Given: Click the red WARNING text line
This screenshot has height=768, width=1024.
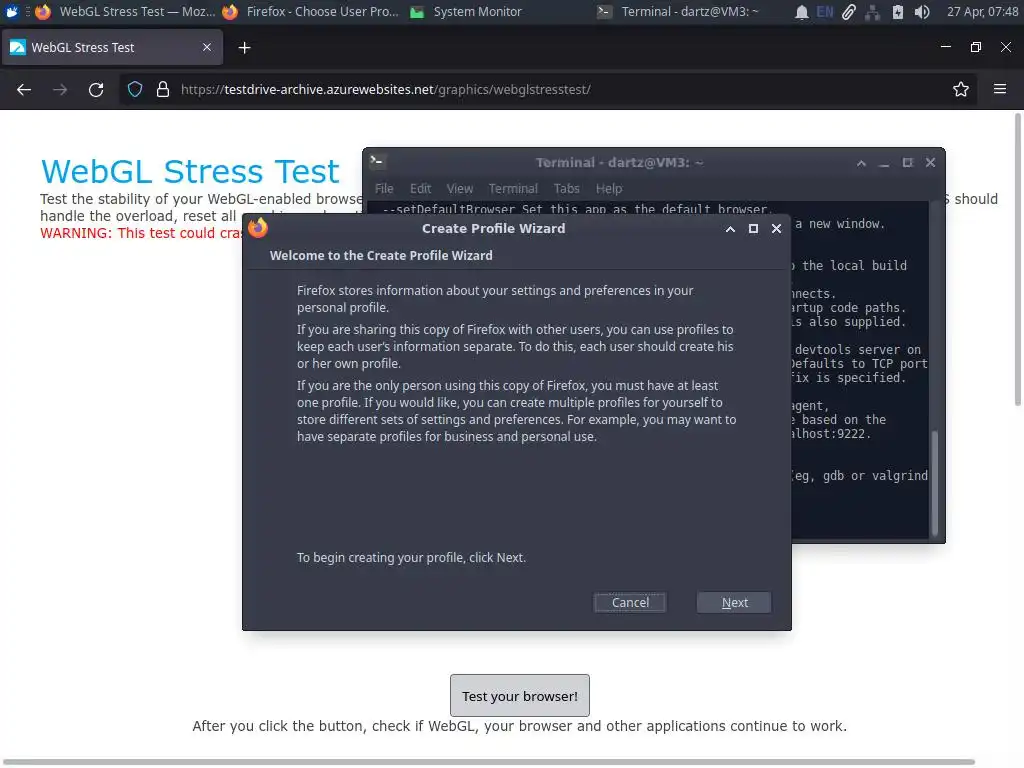Looking at the screenshot, I should pyautogui.click(x=141, y=233).
